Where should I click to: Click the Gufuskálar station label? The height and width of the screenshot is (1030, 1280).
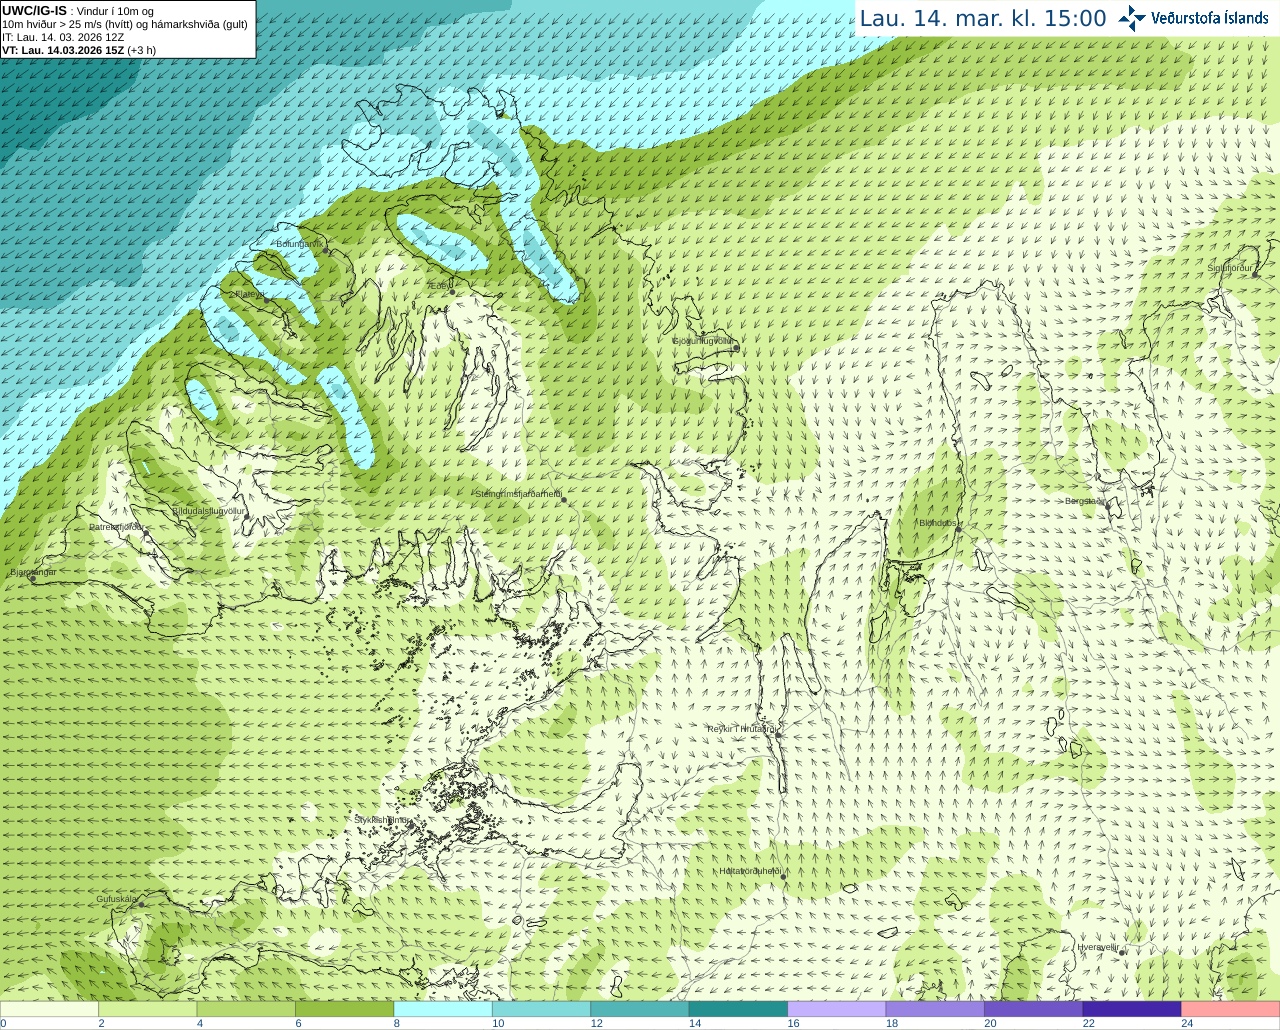click(x=116, y=899)
